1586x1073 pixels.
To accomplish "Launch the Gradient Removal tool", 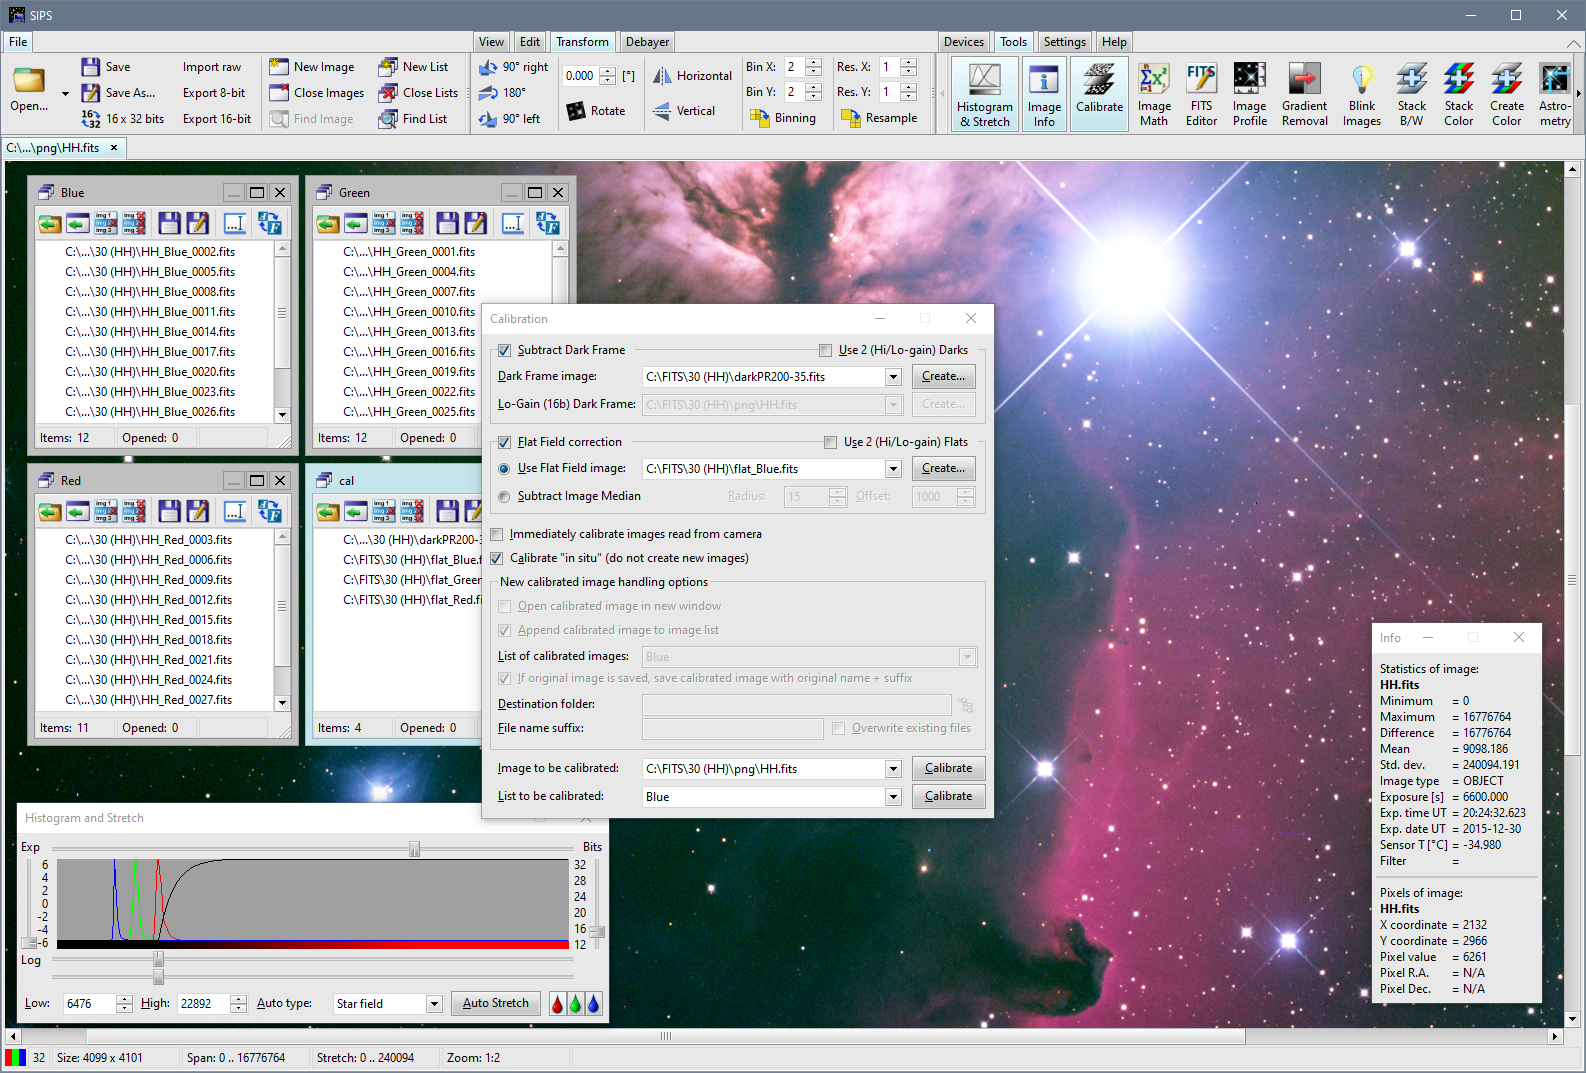I will pos(1304,94).
